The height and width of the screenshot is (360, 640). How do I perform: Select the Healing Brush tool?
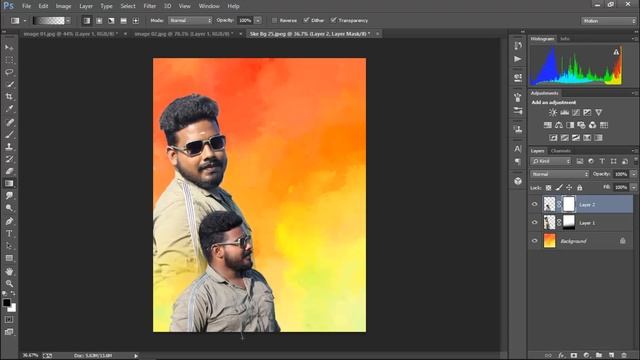point(9,122)
